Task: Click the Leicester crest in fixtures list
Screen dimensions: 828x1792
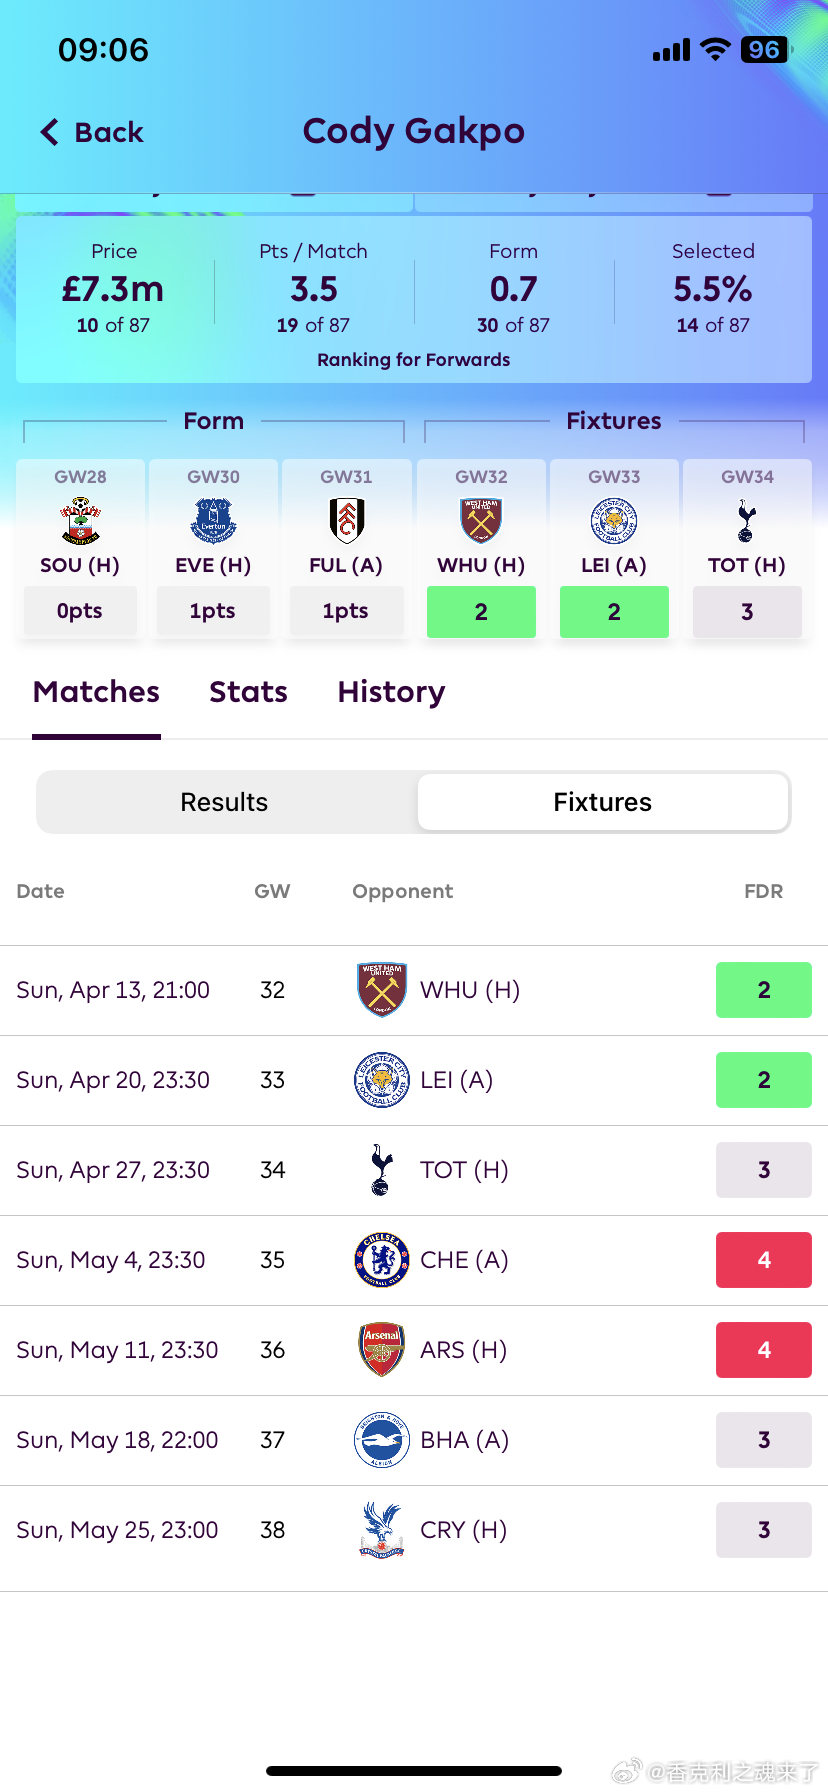Action: (382, 1080)
